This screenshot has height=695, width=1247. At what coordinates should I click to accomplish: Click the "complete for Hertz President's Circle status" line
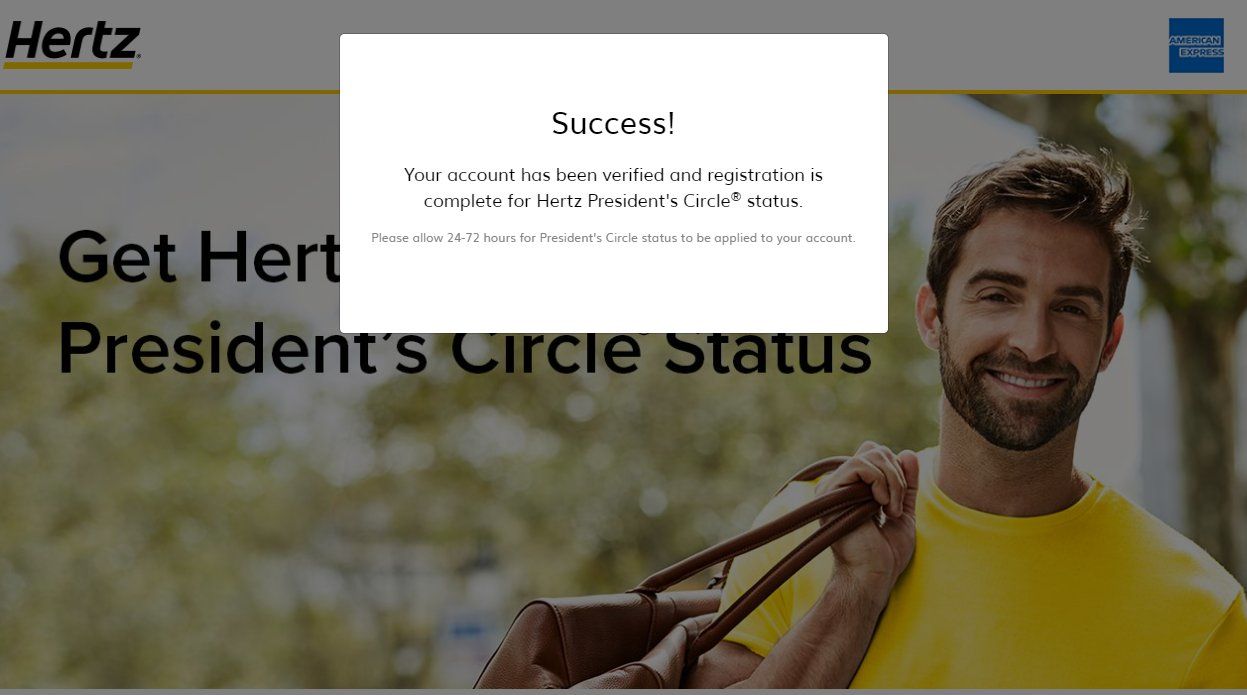point(613,200)
